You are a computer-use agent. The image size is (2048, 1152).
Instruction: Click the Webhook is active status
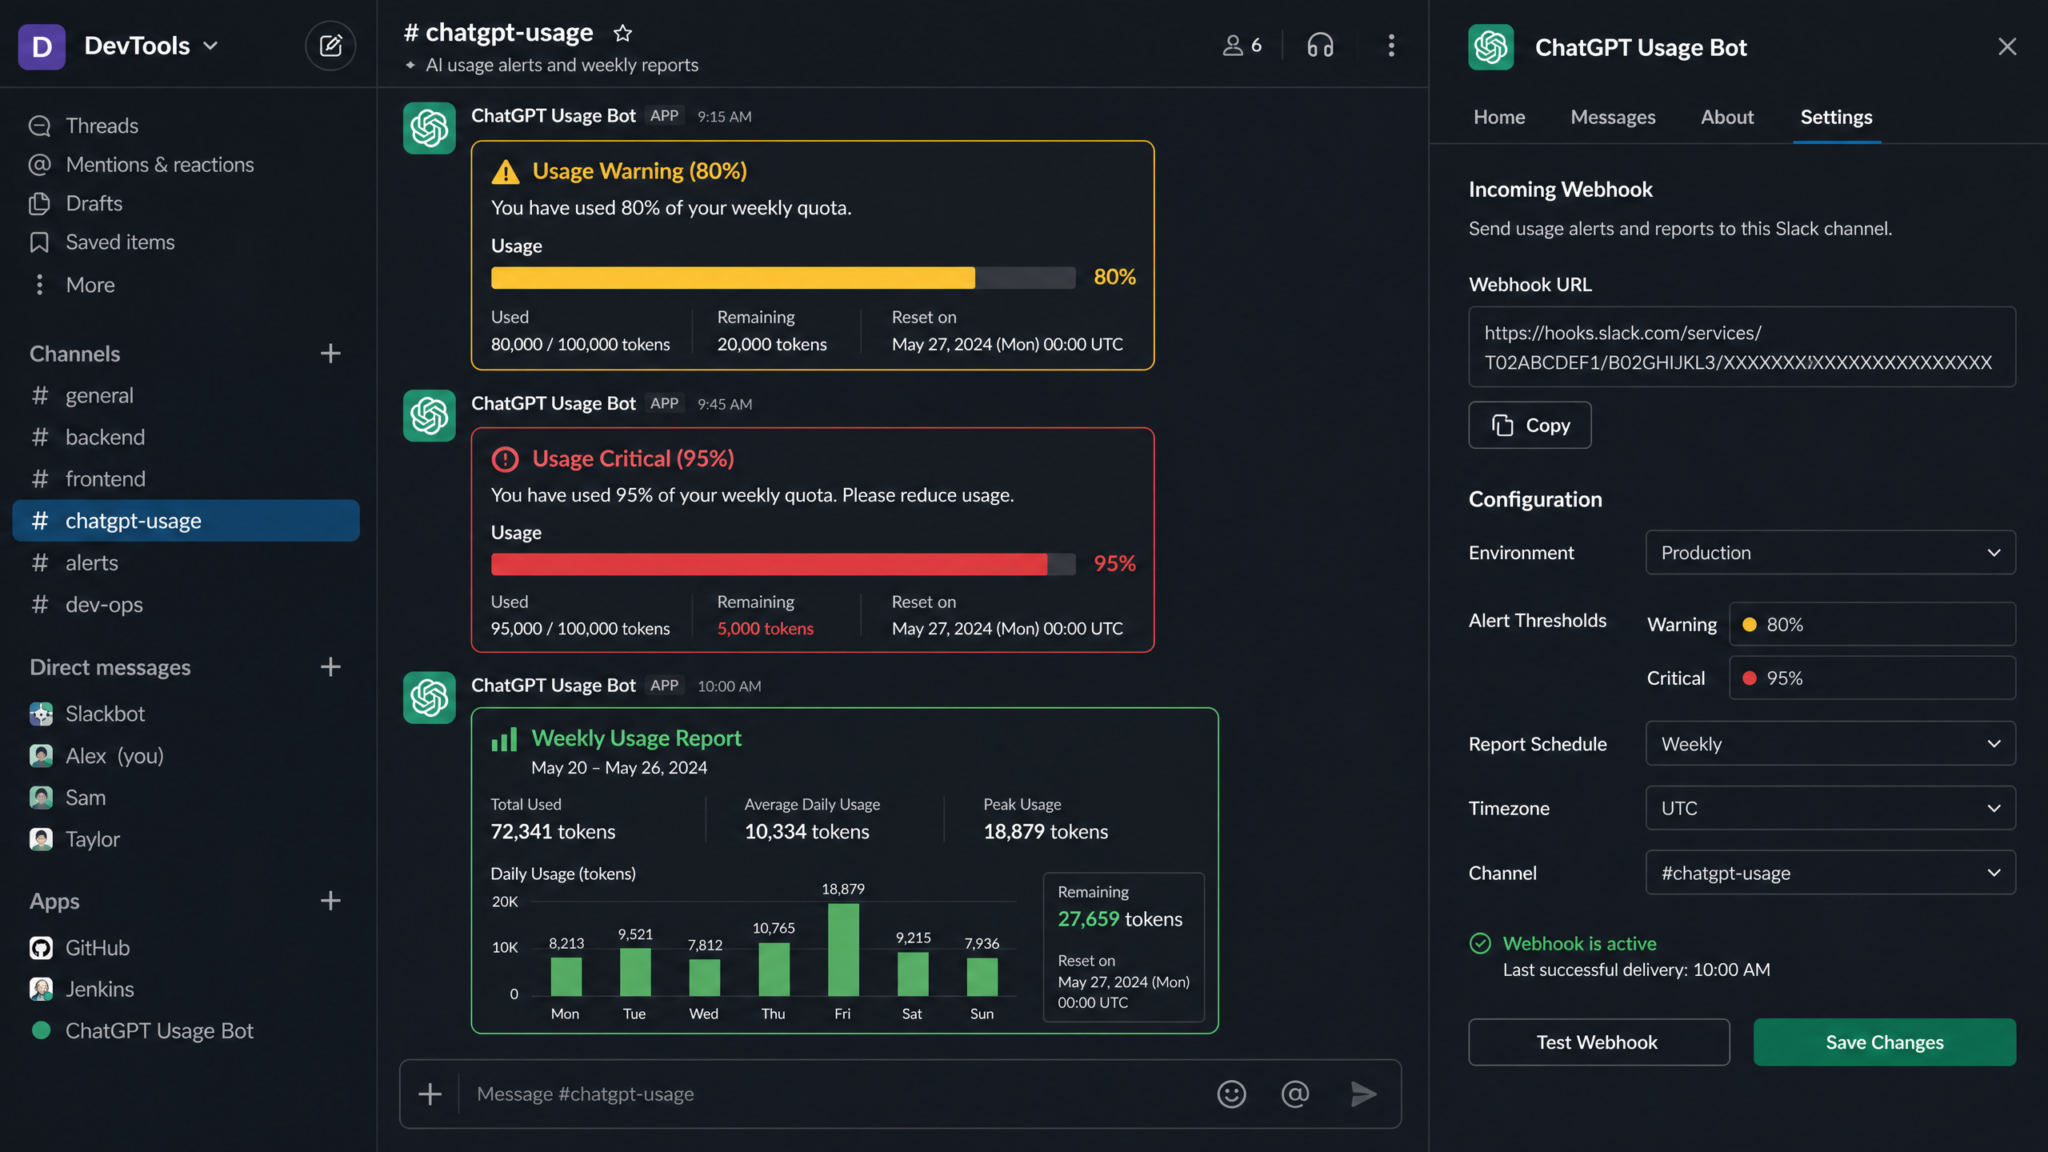[1579, 944]
